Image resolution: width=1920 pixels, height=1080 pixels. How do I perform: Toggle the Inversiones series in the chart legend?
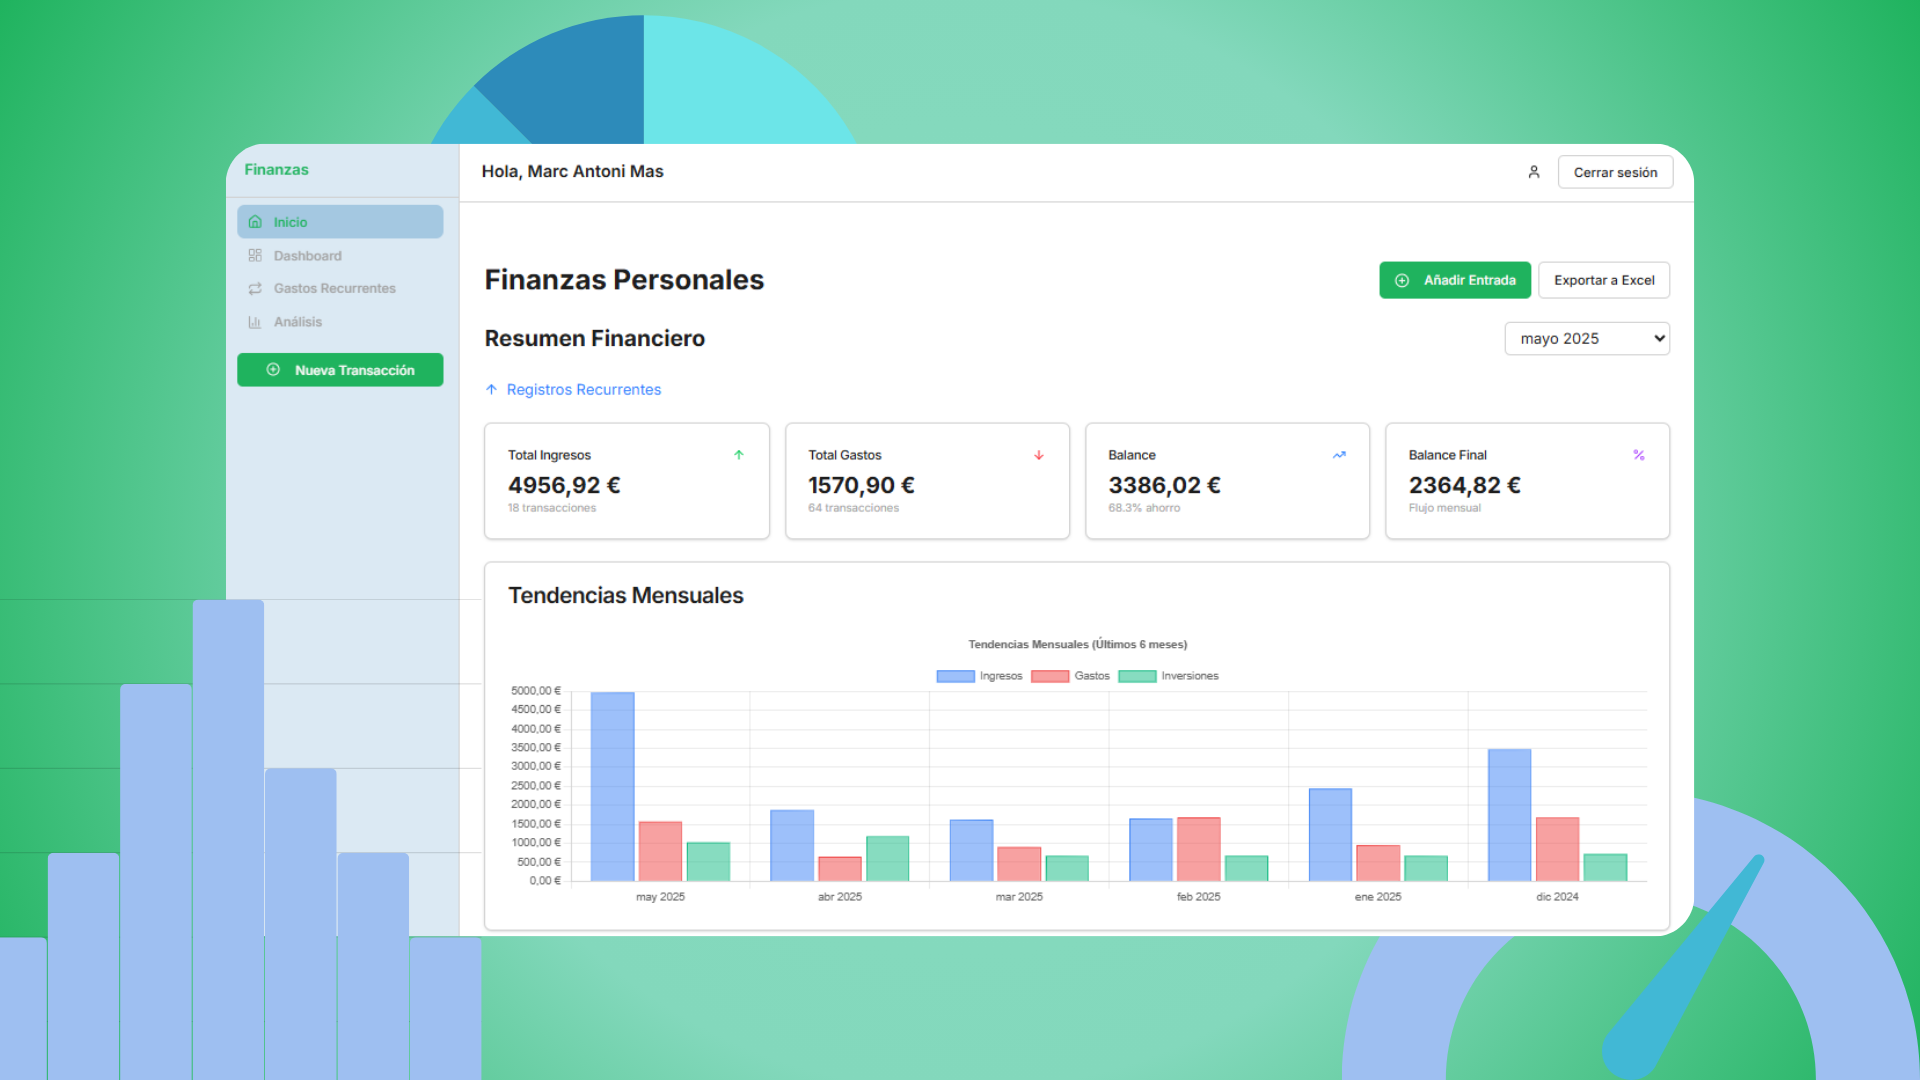[1192, 675]
